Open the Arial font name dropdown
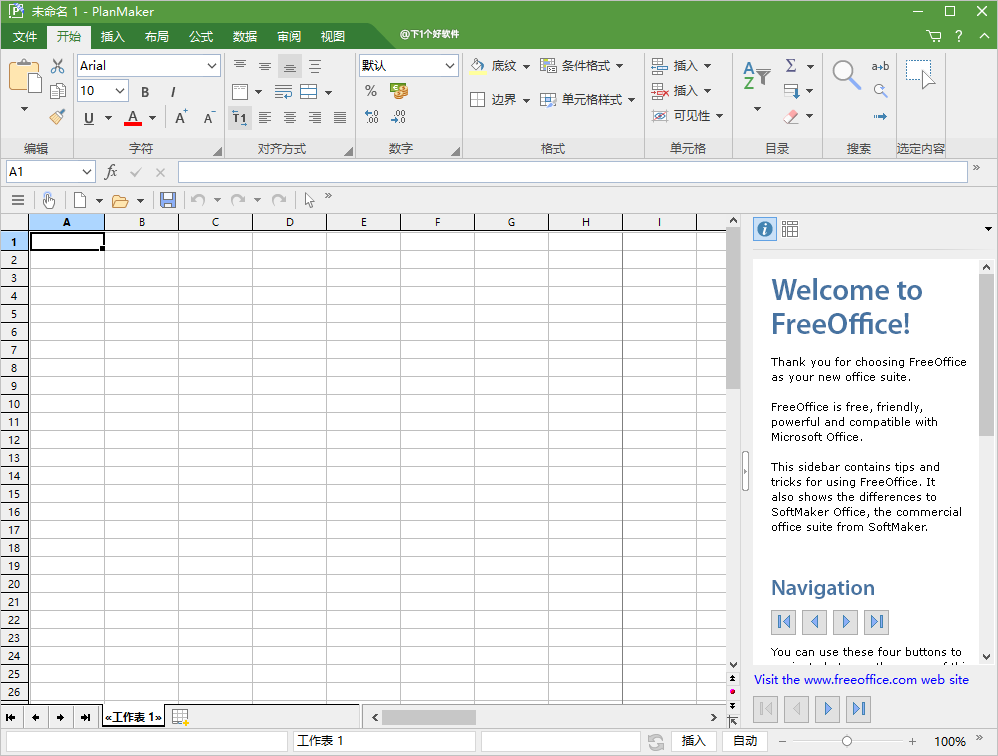 (212, 66)
